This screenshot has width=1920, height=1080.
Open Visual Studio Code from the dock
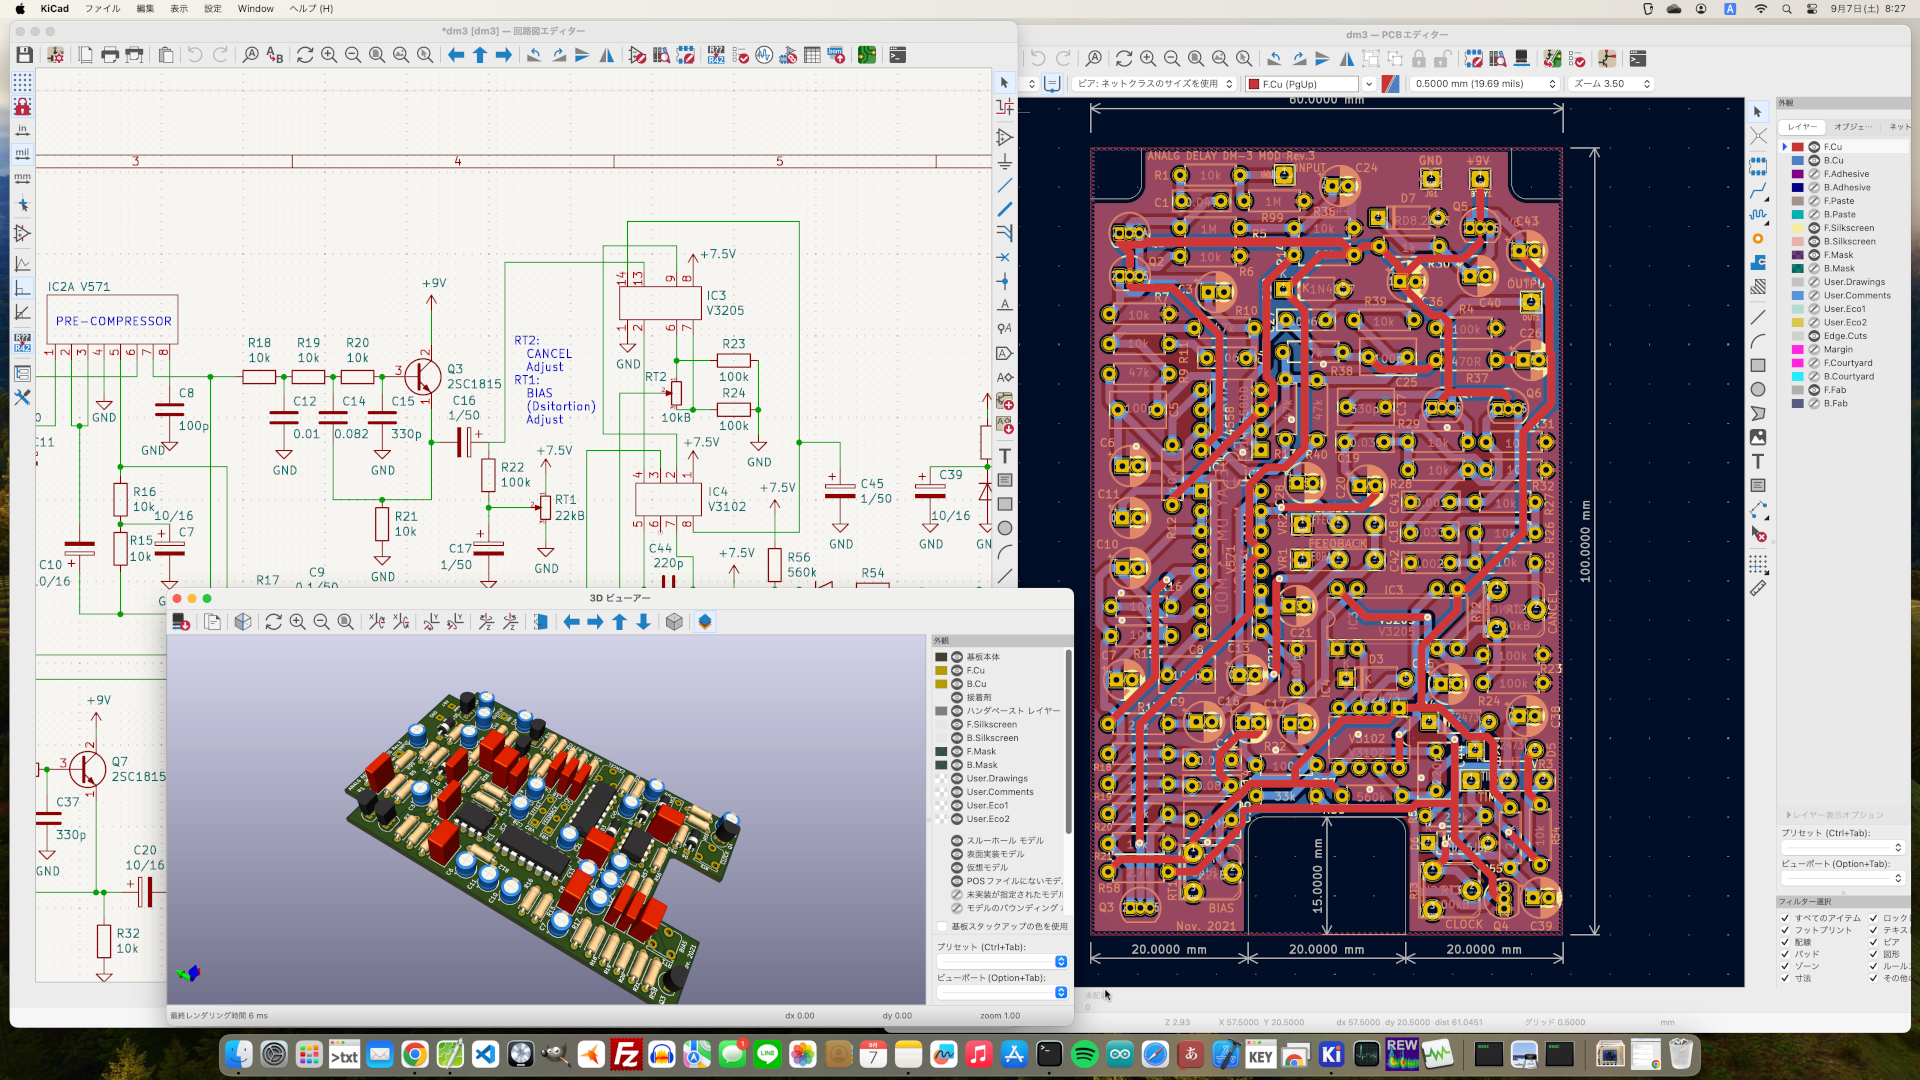(485, 1054)
